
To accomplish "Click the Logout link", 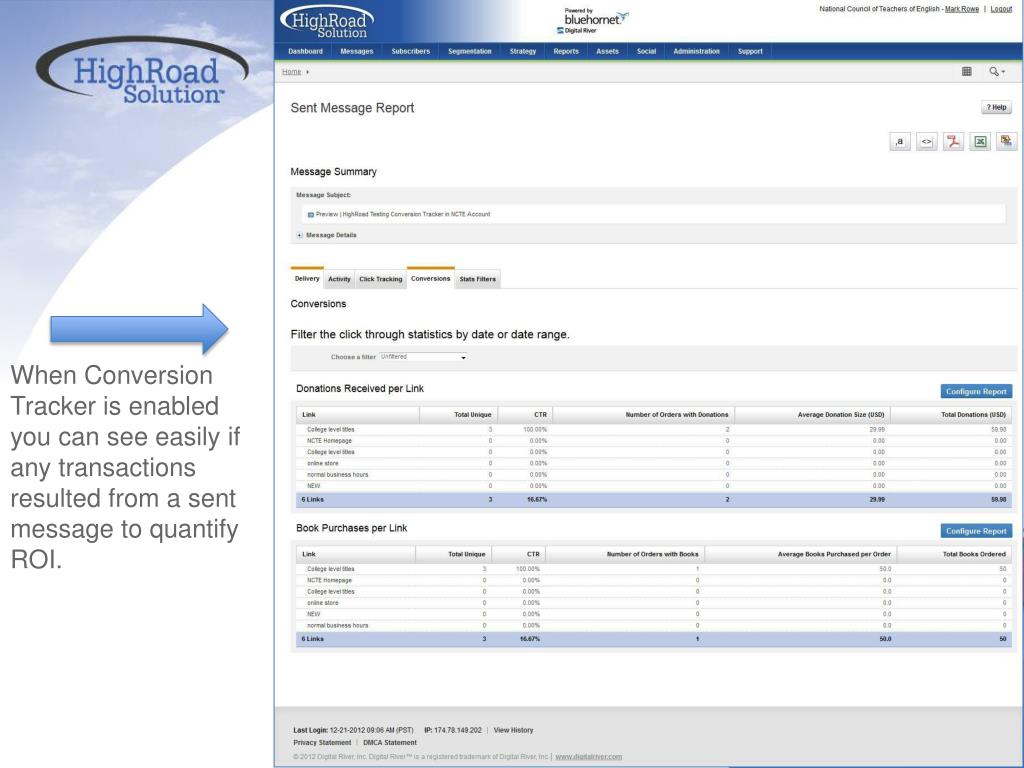I will pyautogui.click(x=1001, y=9).
